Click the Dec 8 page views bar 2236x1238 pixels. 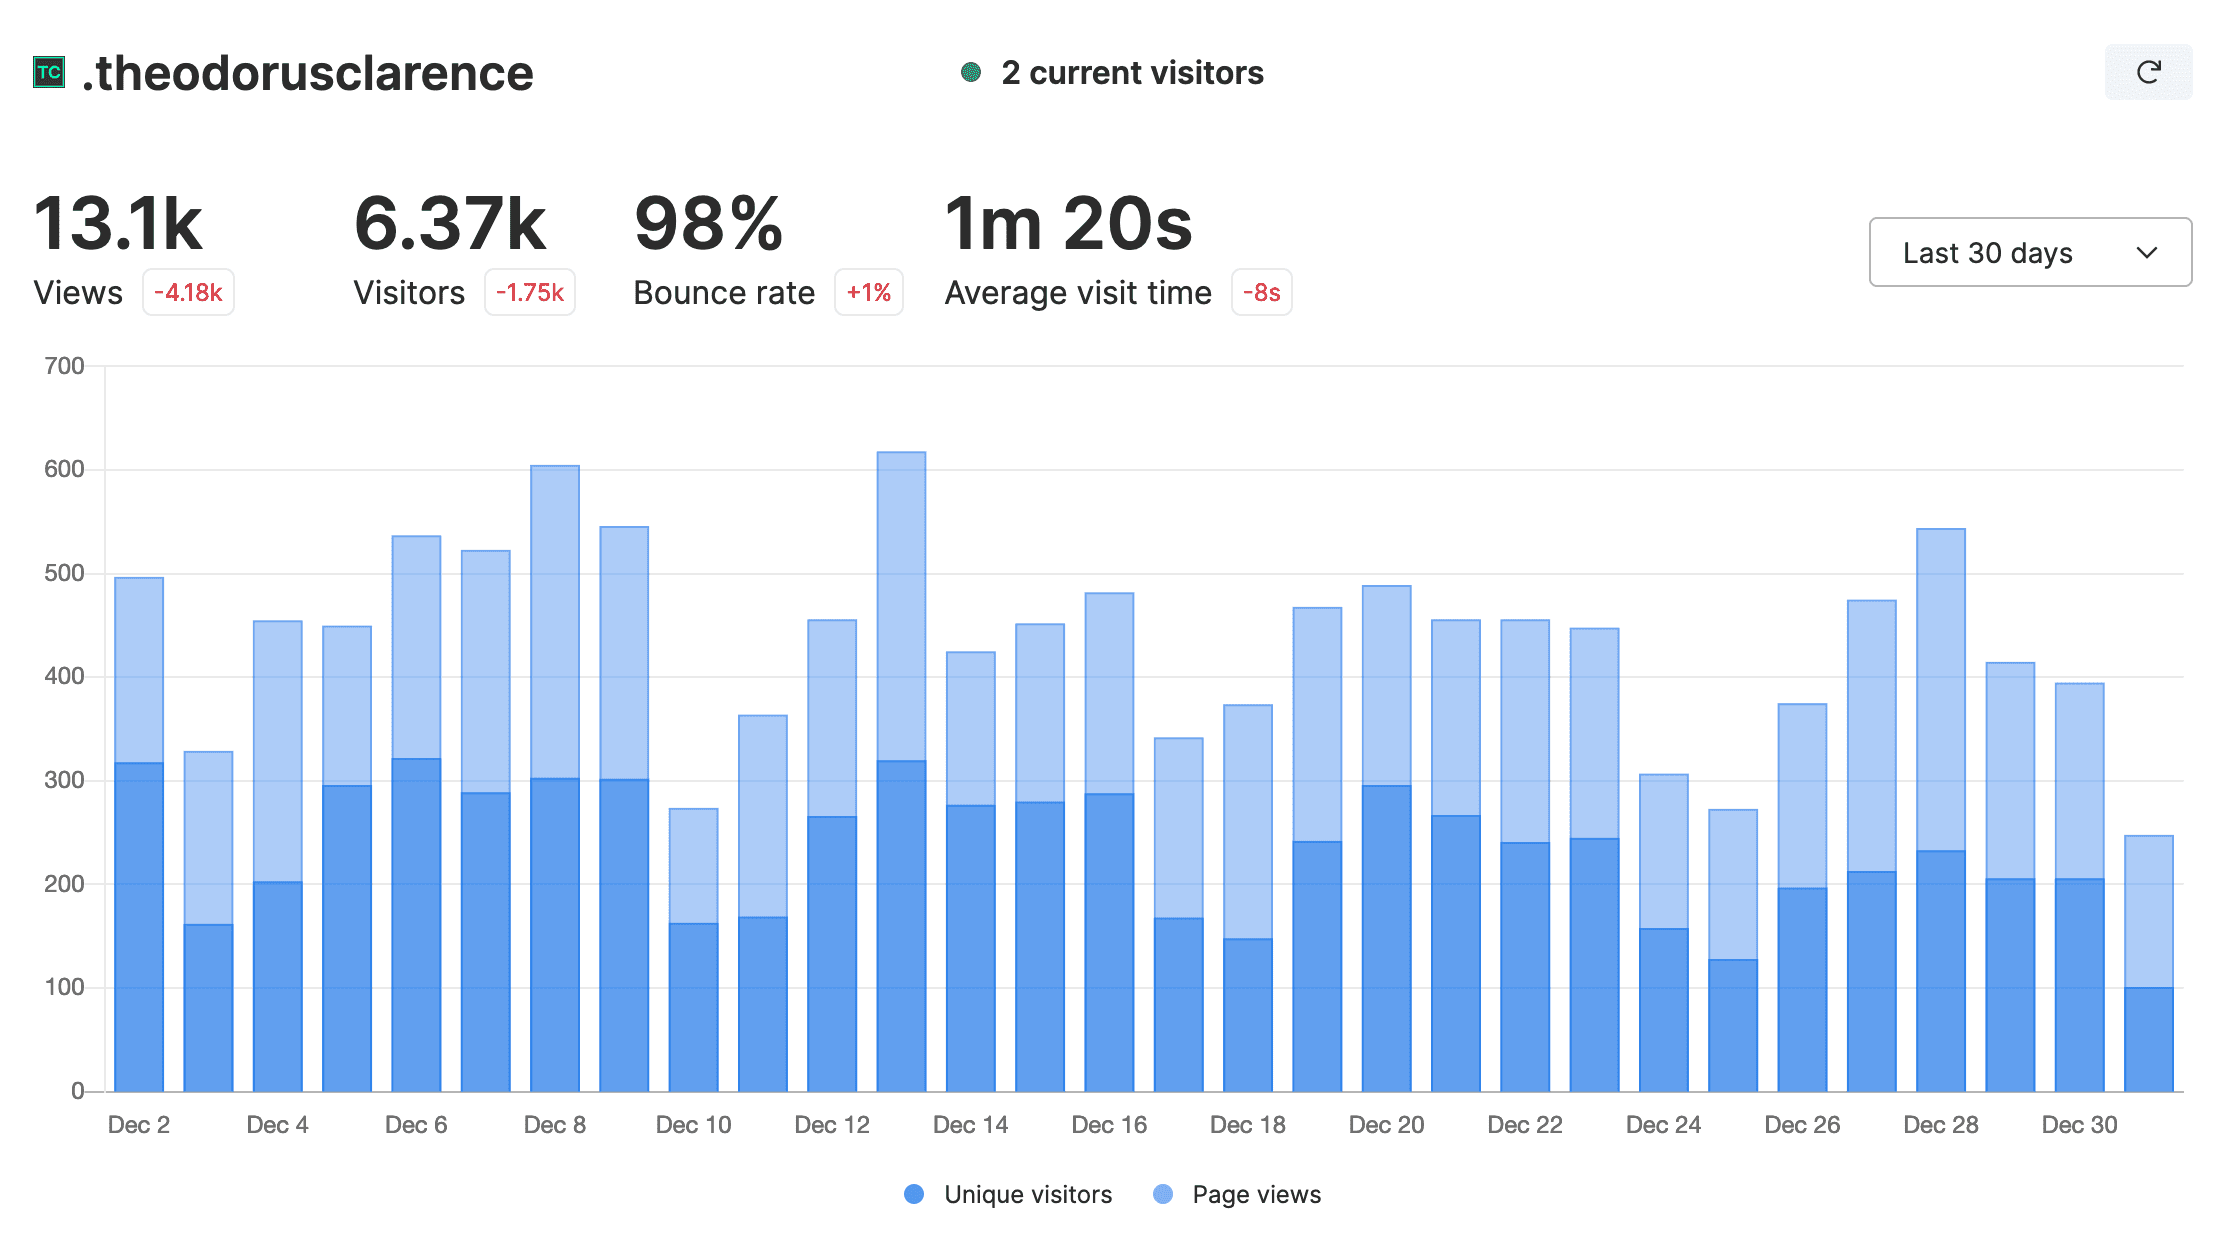(555, 622)
